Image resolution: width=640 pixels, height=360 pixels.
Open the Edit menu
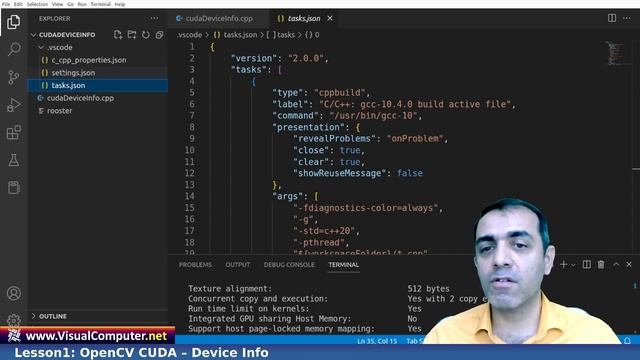18,4
